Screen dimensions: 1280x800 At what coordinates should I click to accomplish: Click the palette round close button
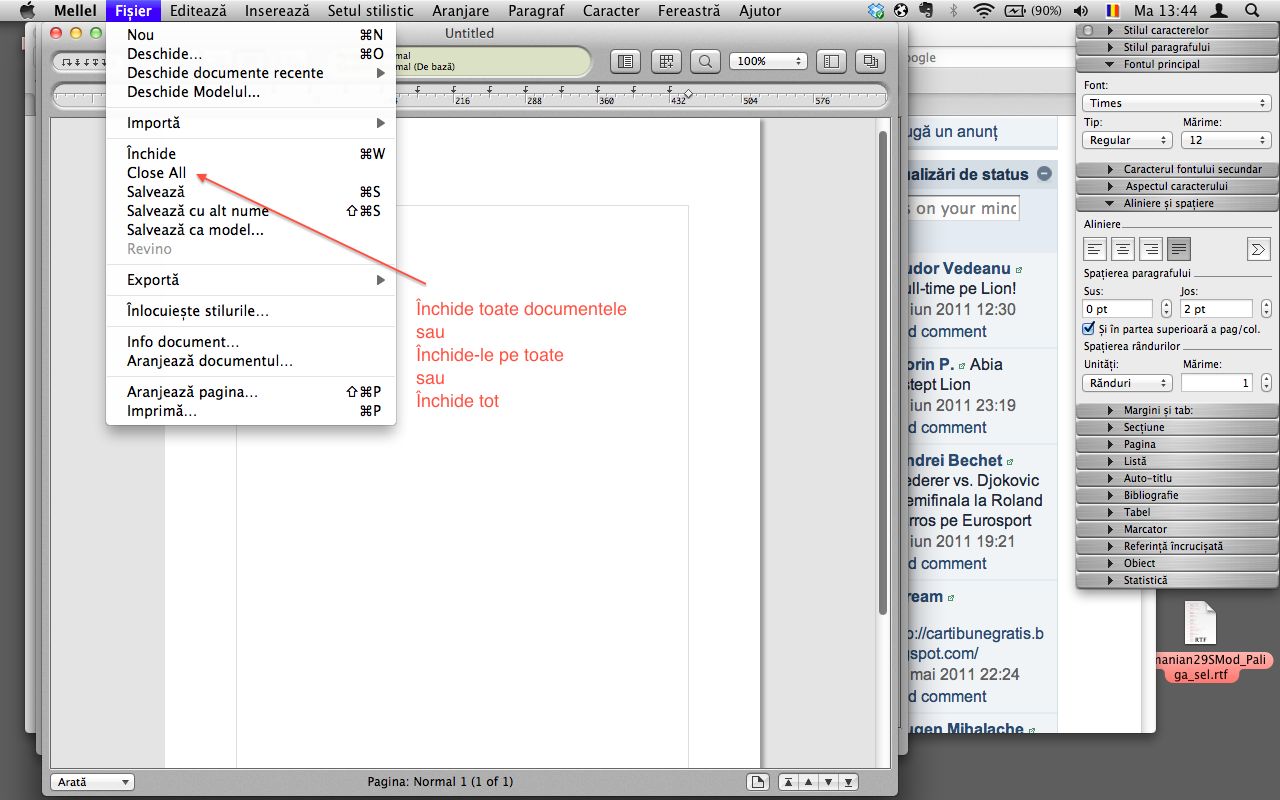(1088, 31)
